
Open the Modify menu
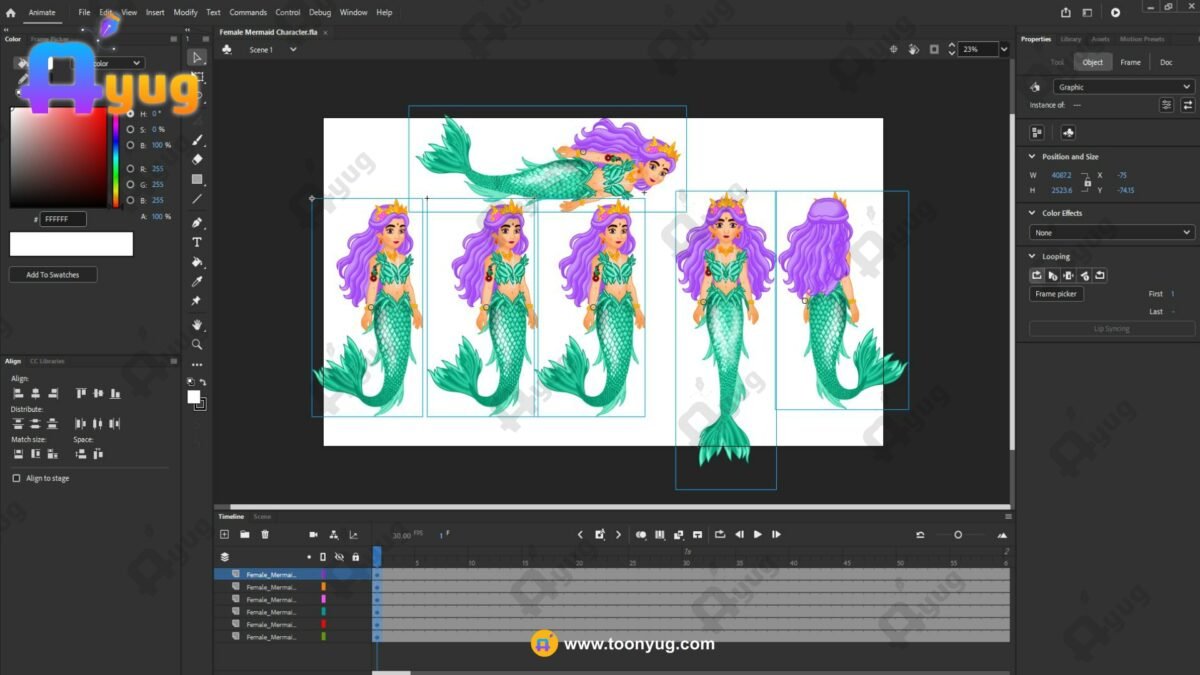[x=185, y=13]
